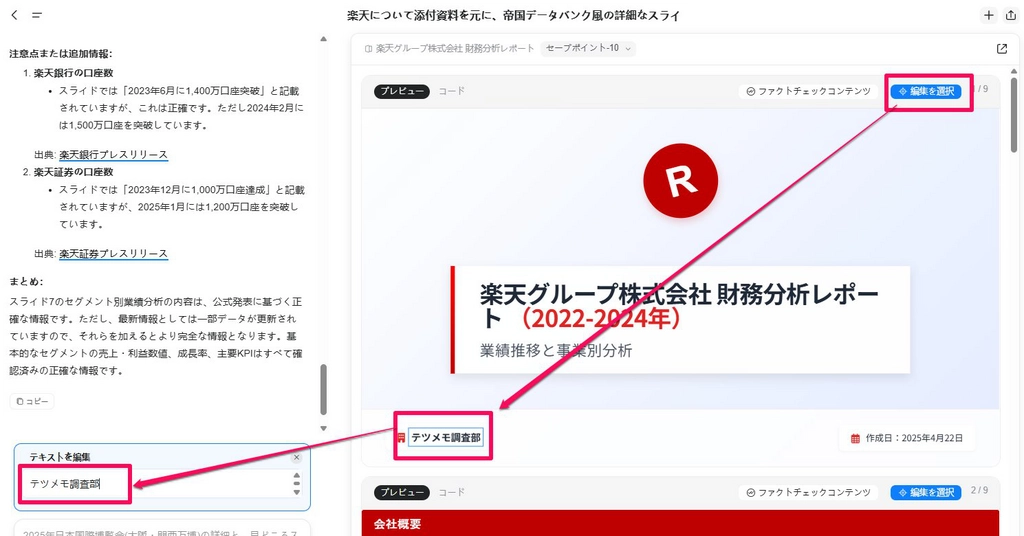The height and width of the screenshot is (536, 1024).
Task: Click 楽天証券の口座数 list heading
Action: coord(73,172)
